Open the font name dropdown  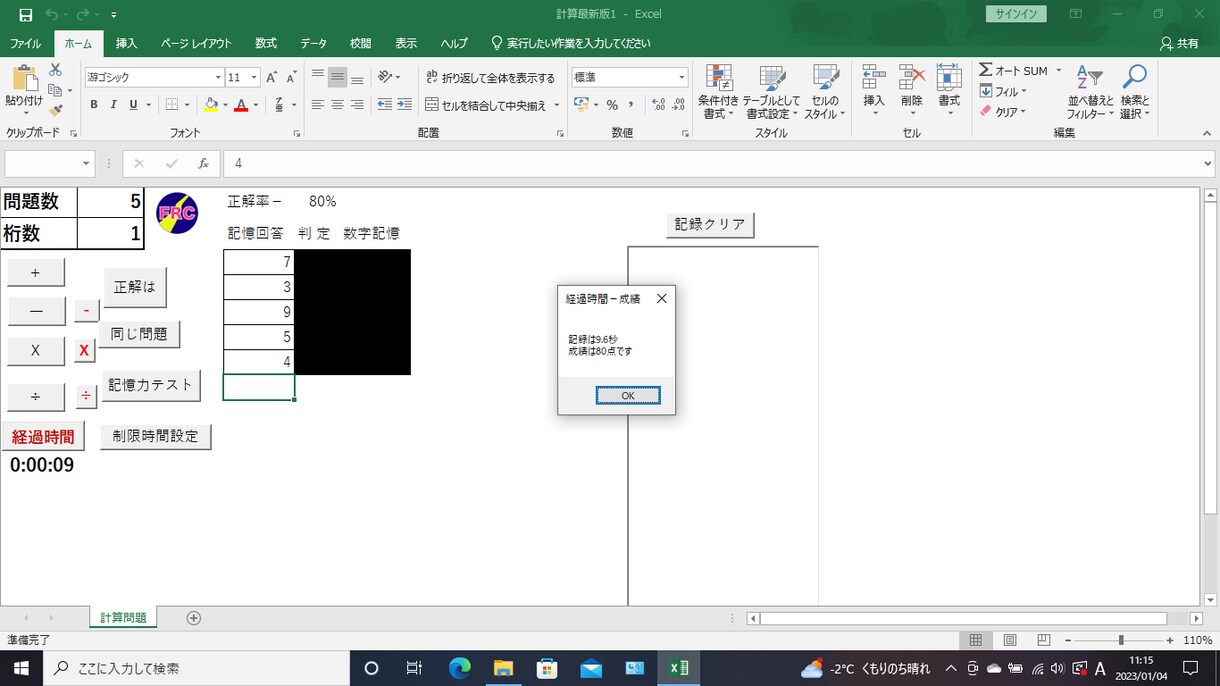pos(218,77)
